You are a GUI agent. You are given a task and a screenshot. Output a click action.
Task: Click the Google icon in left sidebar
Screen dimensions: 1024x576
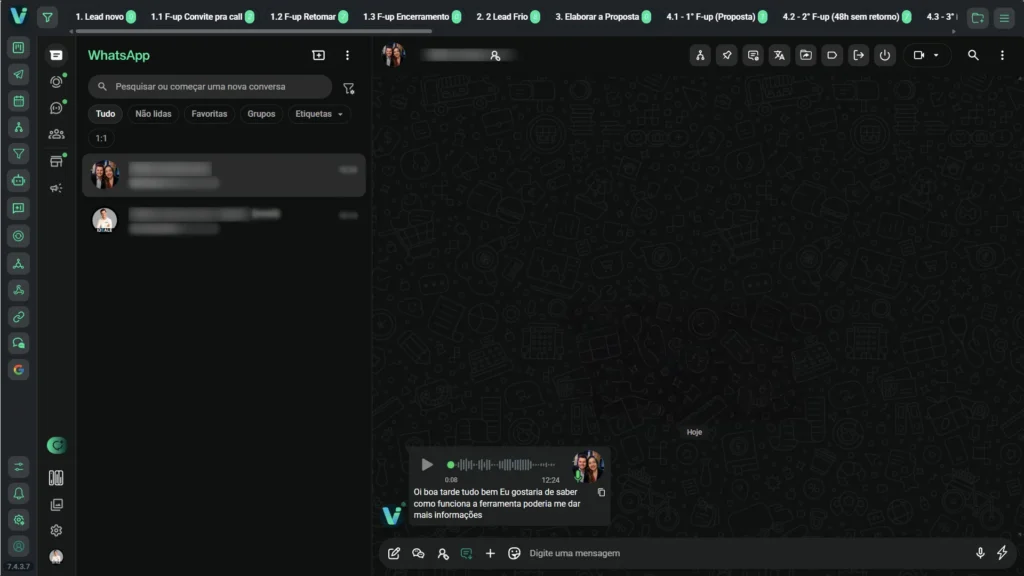tap(19, 369)
